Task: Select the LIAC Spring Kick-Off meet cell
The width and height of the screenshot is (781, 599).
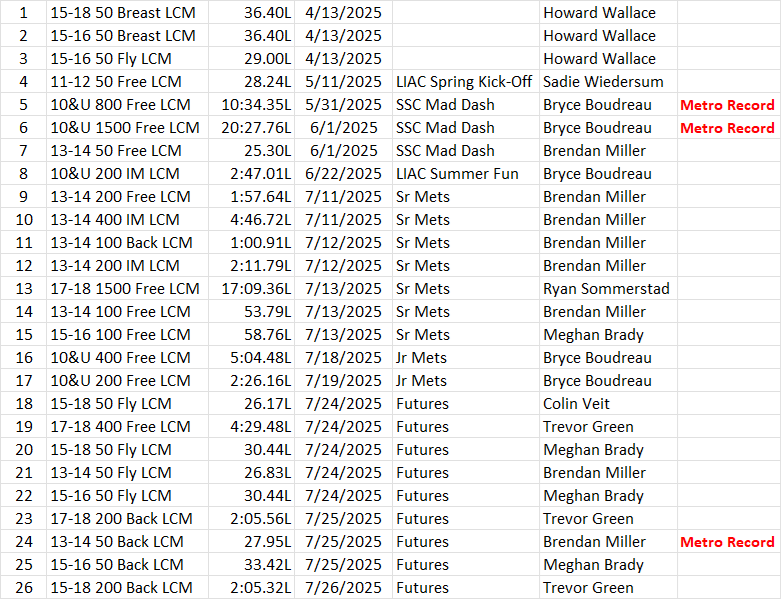Action: [464, 82]
